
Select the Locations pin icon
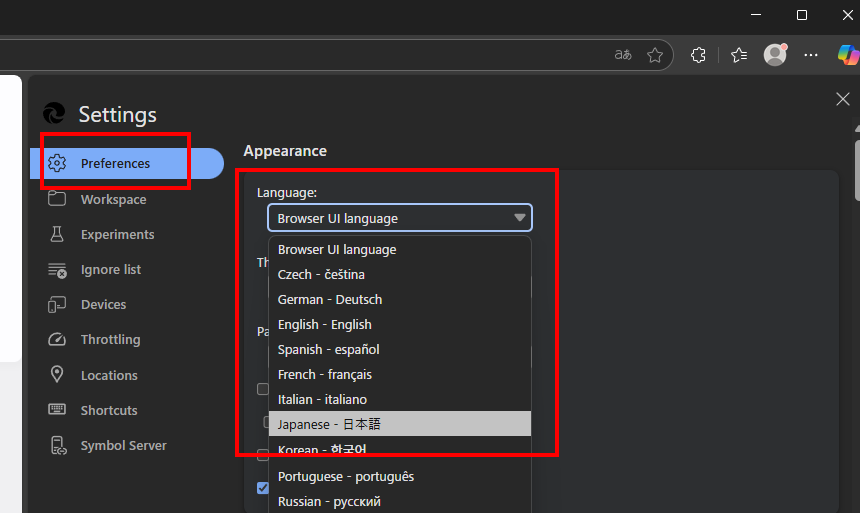[58, 375]
